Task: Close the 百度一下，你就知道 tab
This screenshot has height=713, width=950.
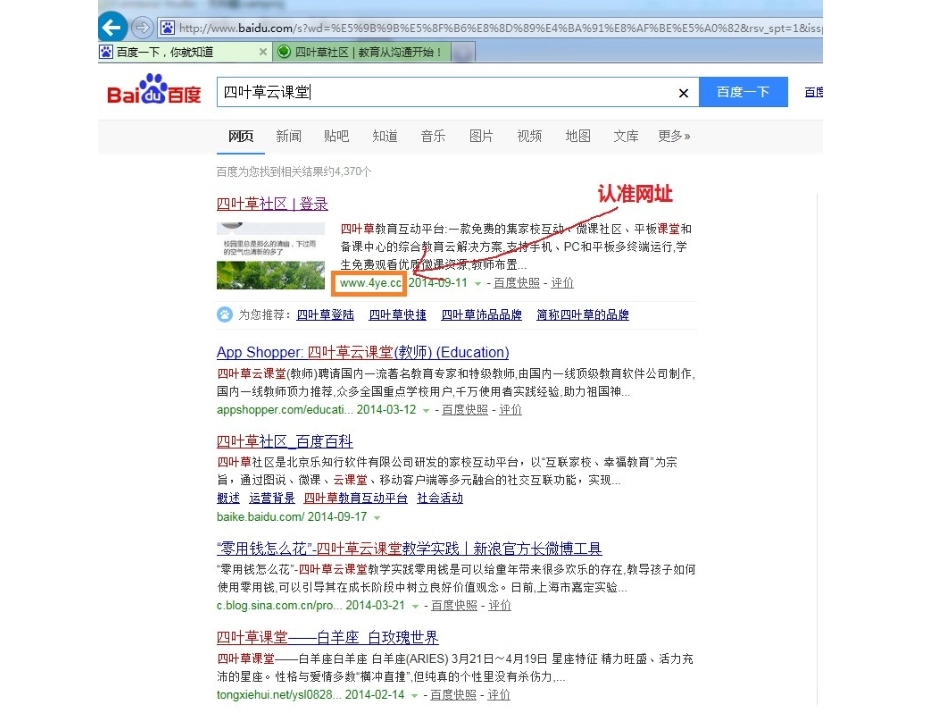Action: (x=263, y=52)
